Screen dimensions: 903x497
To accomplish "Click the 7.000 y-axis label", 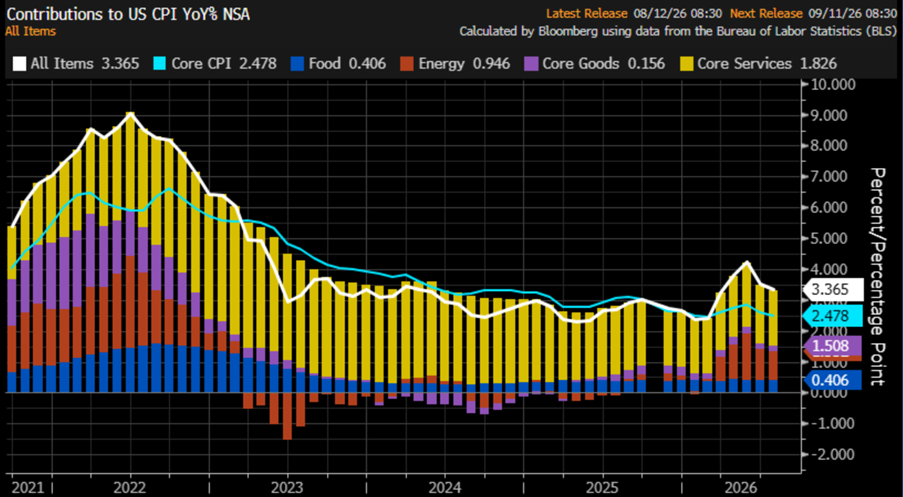I will (x=830, y=177).
